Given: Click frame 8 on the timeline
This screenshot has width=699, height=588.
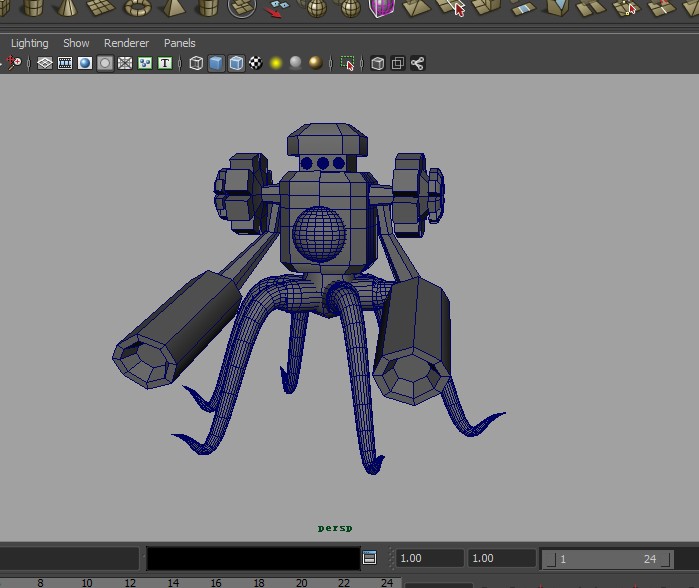Looking at the screenshot, I should 41,583.
